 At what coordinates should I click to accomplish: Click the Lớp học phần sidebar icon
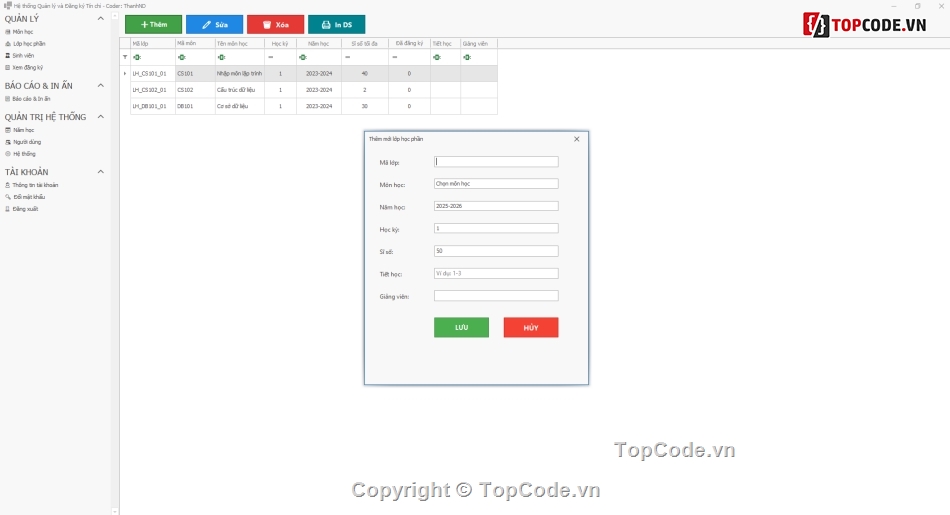pyautogui.click(x=8, y=44)
